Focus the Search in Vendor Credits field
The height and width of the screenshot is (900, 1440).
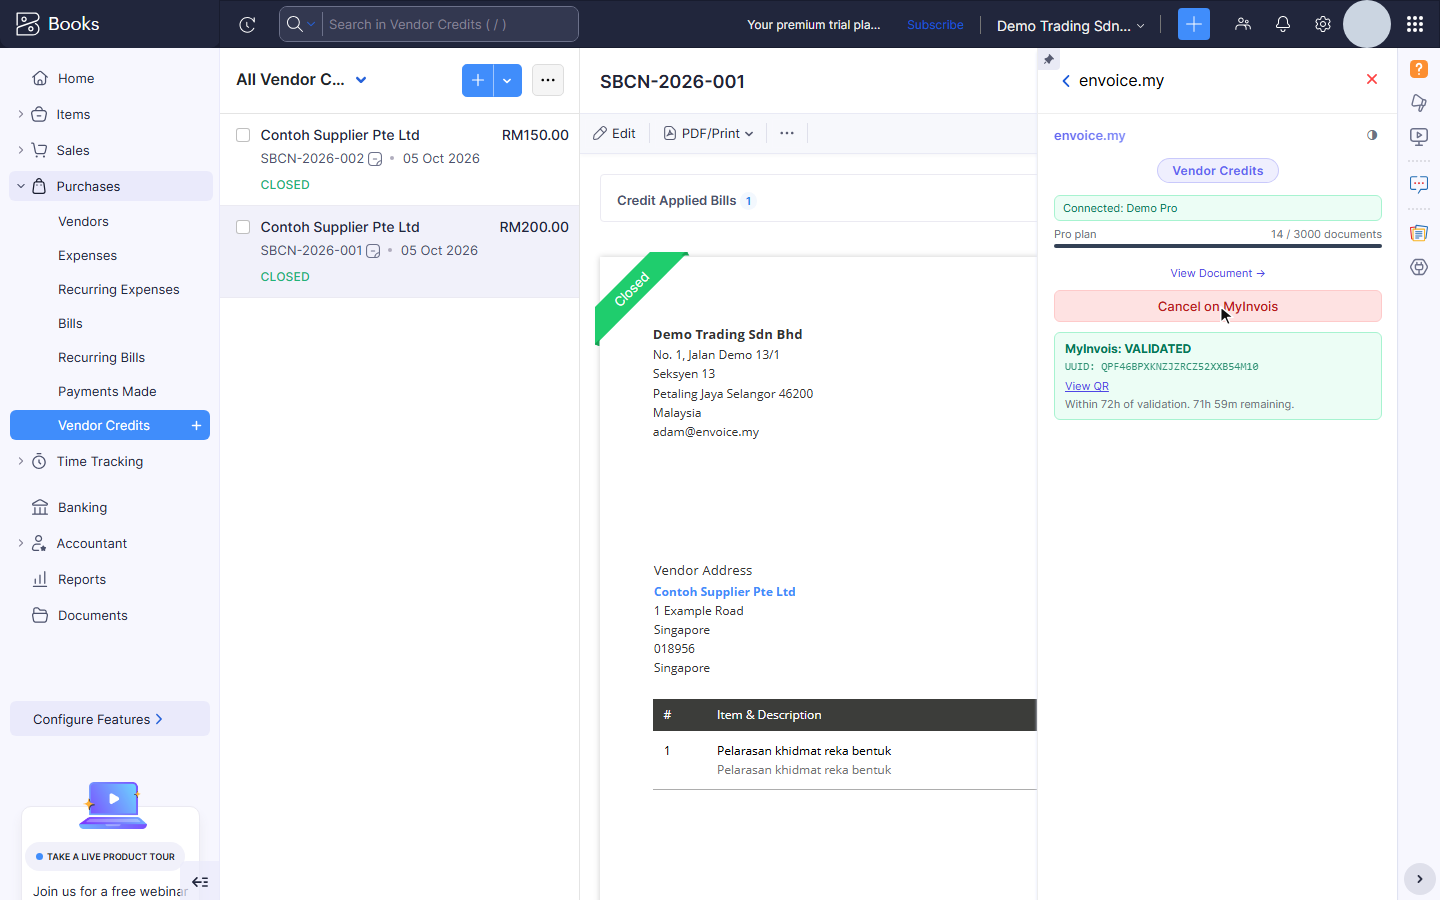coord(450,24)
